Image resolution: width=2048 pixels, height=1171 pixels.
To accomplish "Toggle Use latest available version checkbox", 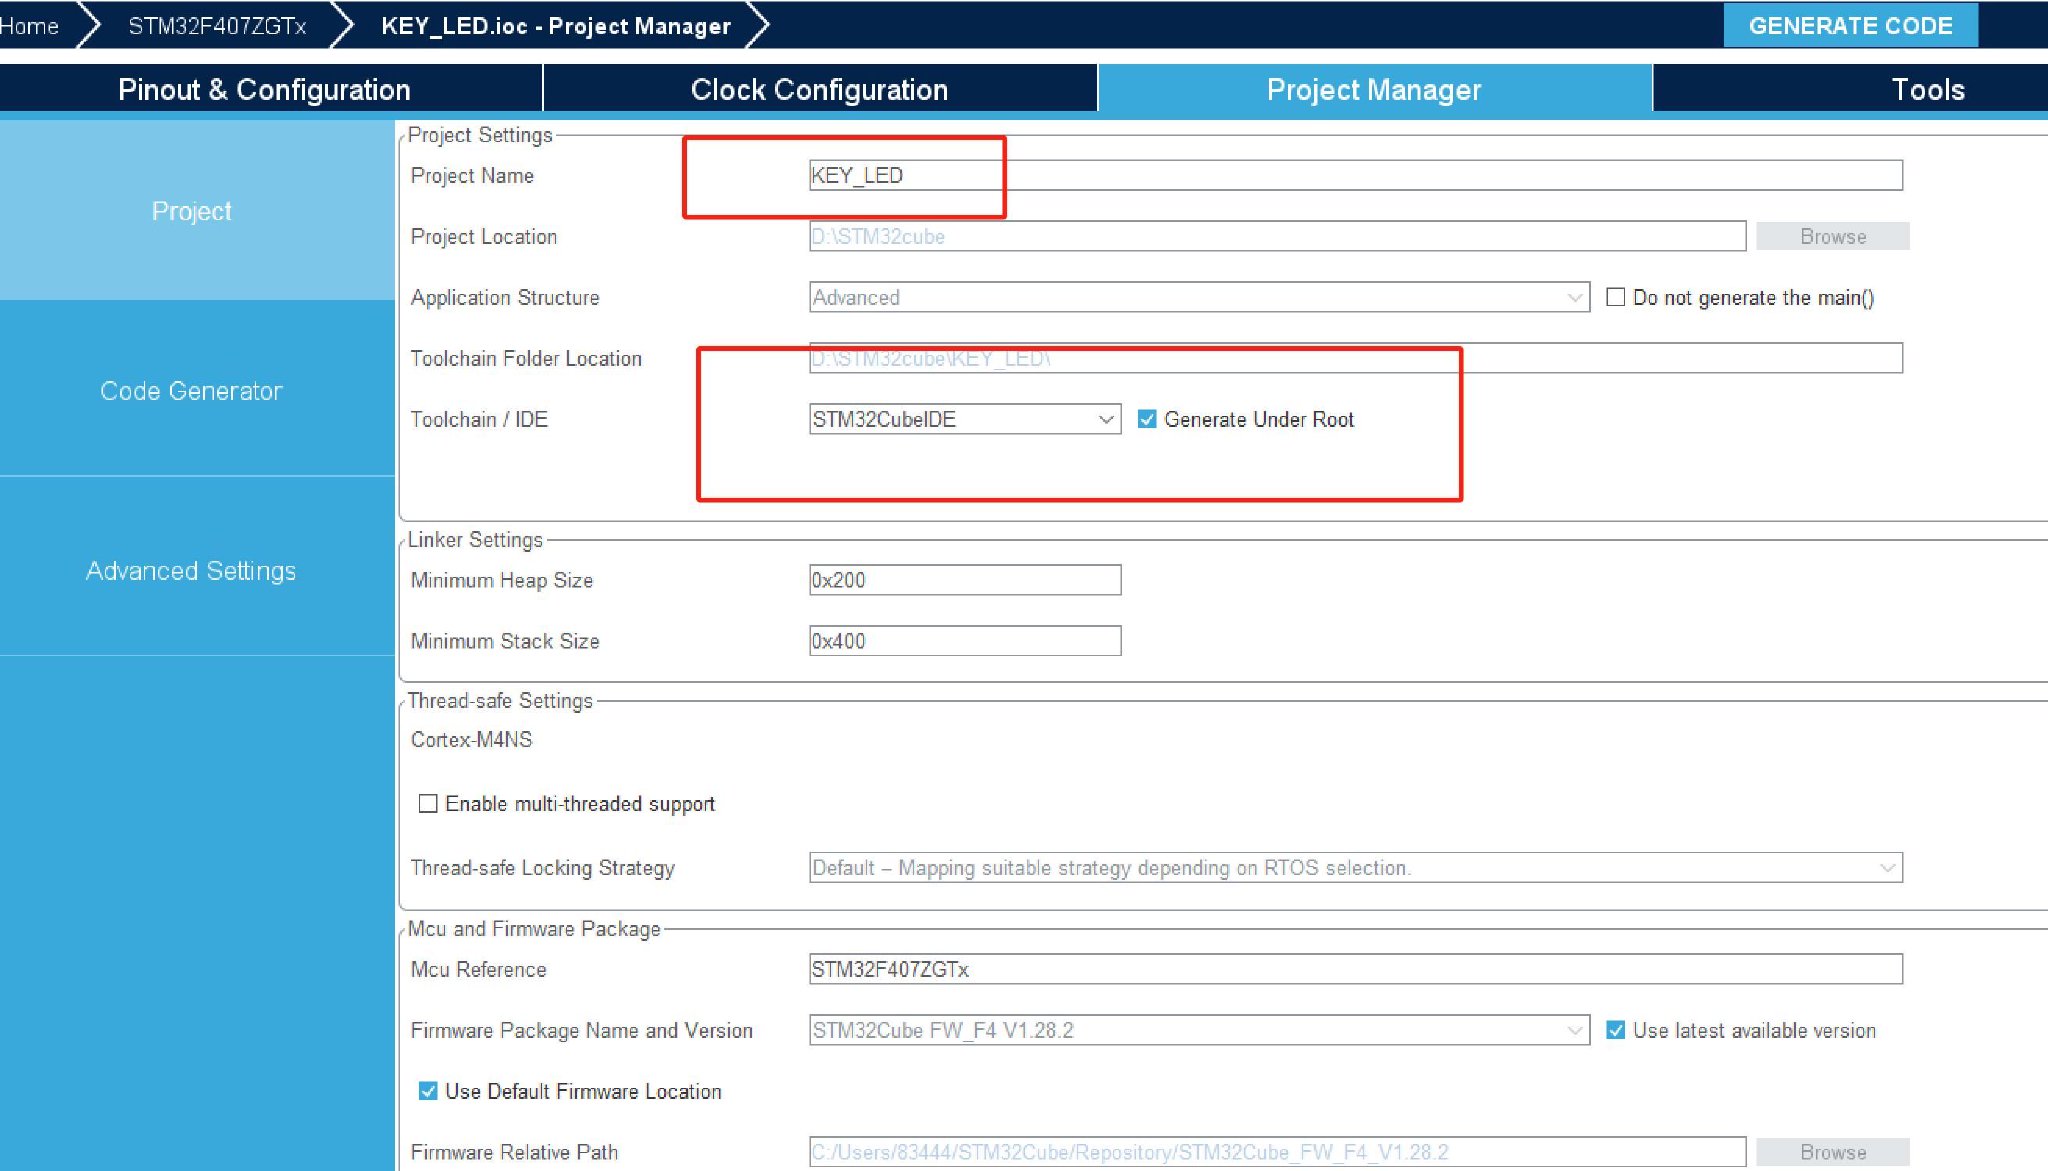I will tap(1615, 1030).
